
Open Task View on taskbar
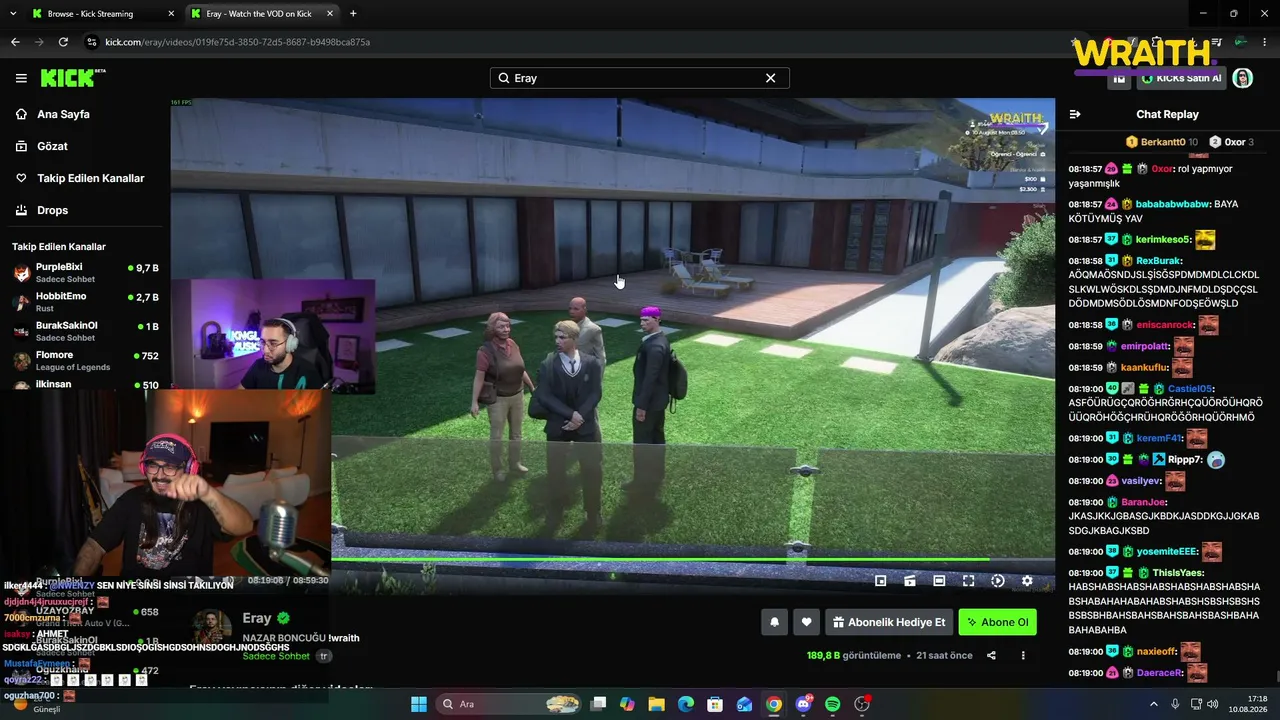point(598,704)
